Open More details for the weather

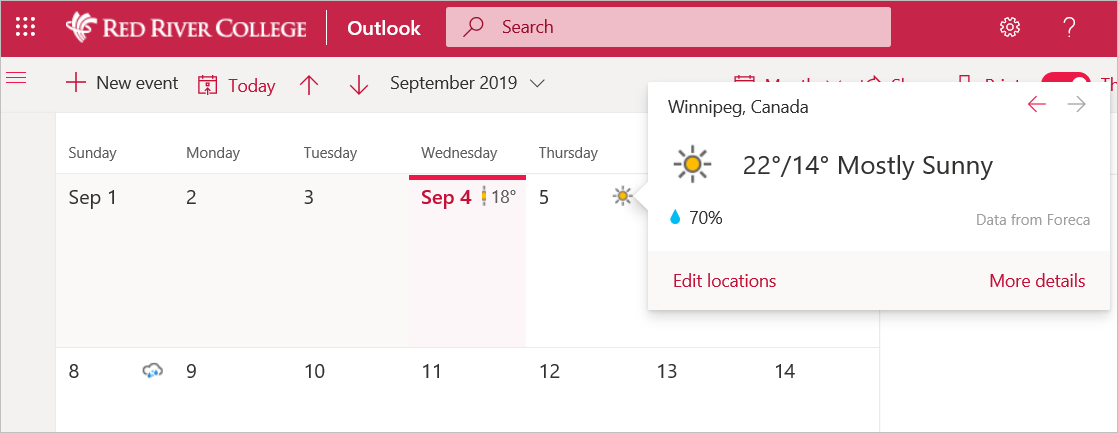pyautogui.click(x=1036, y=281)
